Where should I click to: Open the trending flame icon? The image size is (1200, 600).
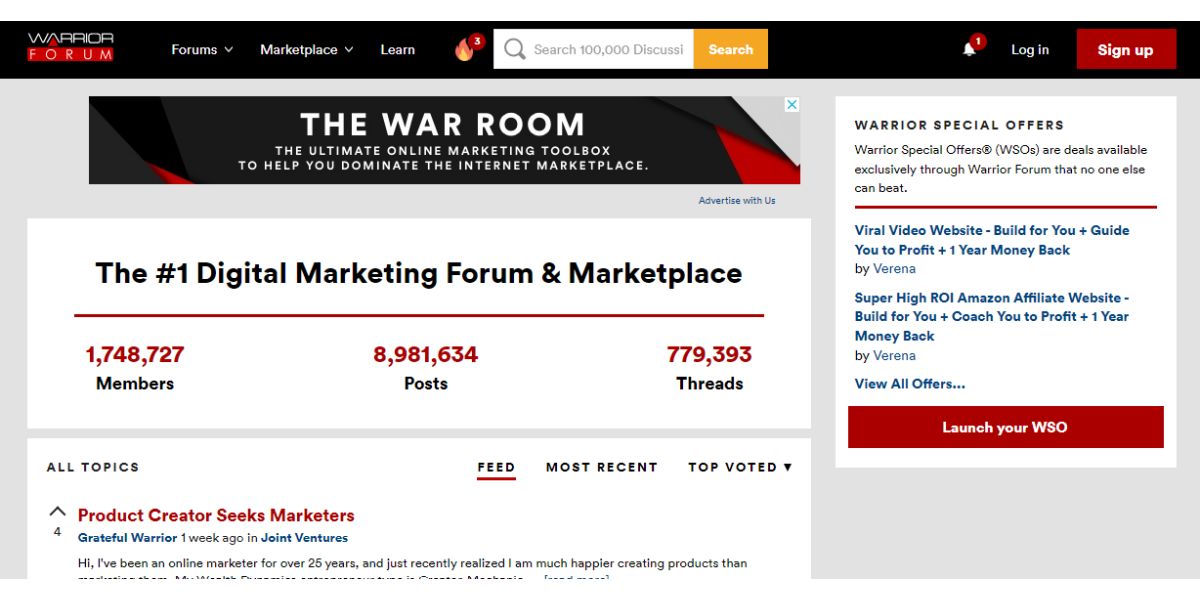(465, 49)
